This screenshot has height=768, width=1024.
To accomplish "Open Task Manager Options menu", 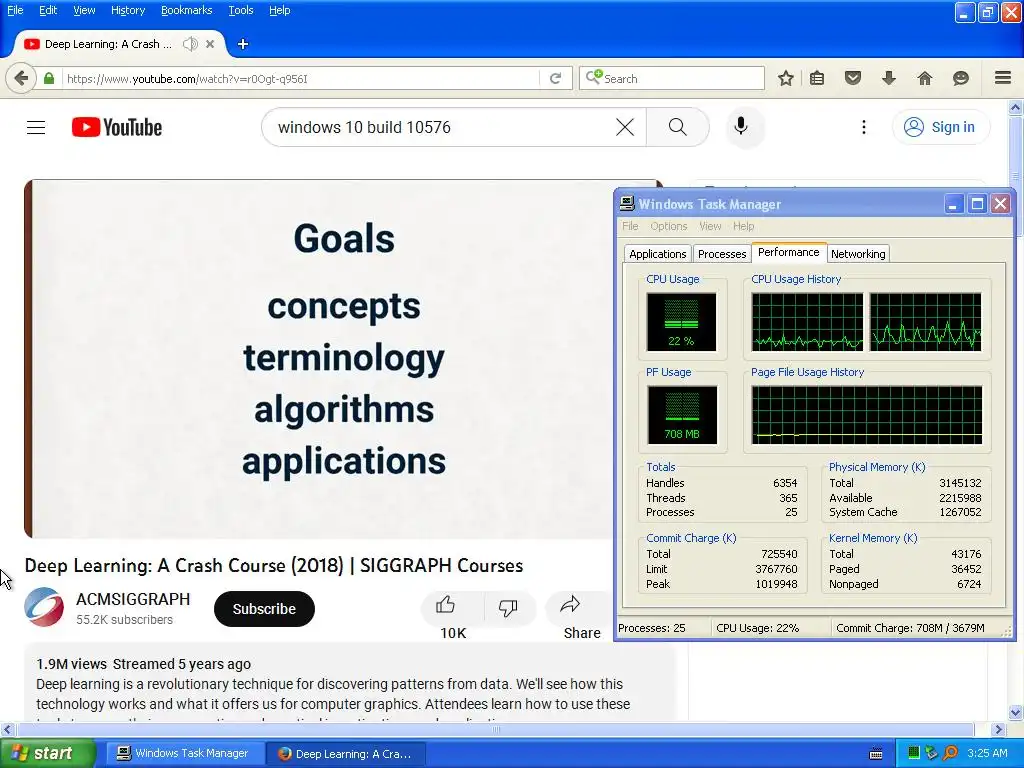I will [668, 226].
